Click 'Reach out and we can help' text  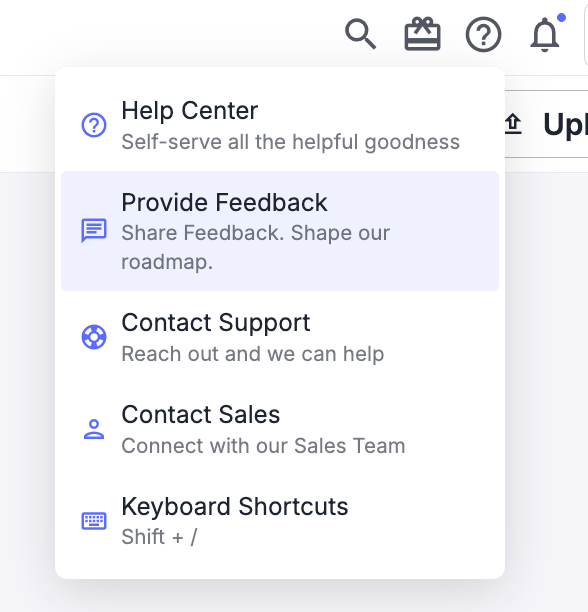point(253,354)
